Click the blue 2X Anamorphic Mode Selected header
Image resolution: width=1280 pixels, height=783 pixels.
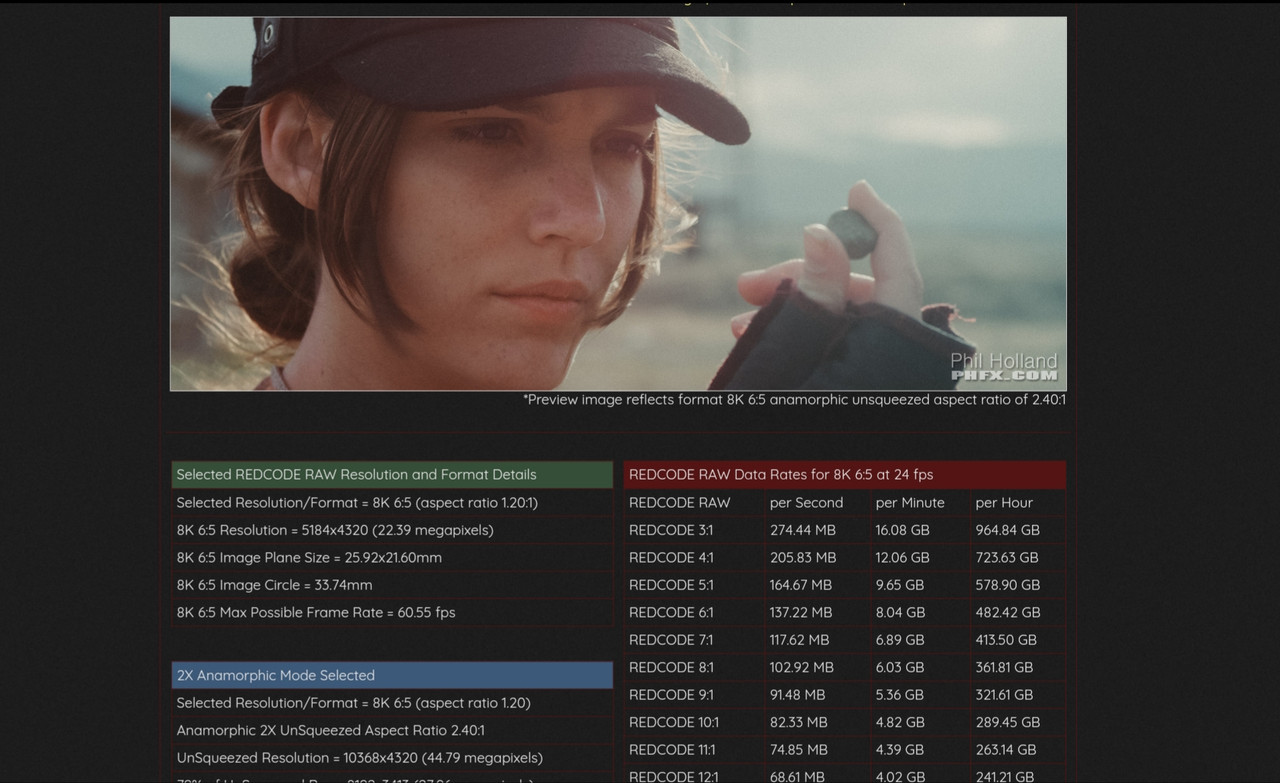(392, 675)
